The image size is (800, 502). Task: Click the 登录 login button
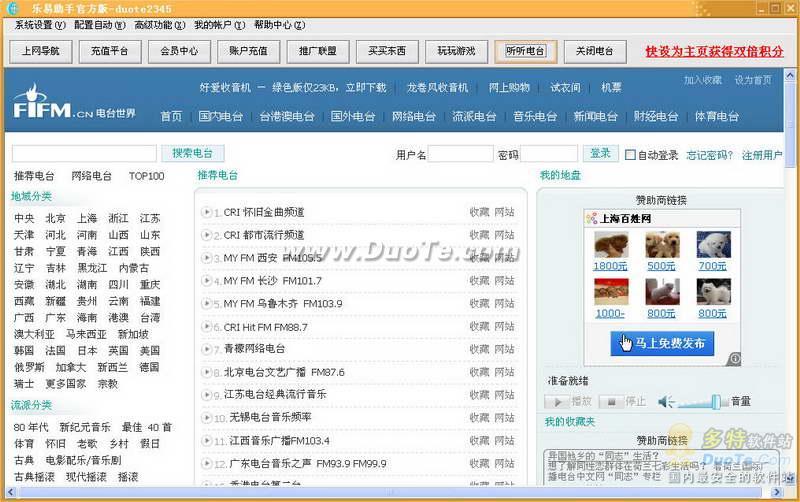[x=601, y=153]
